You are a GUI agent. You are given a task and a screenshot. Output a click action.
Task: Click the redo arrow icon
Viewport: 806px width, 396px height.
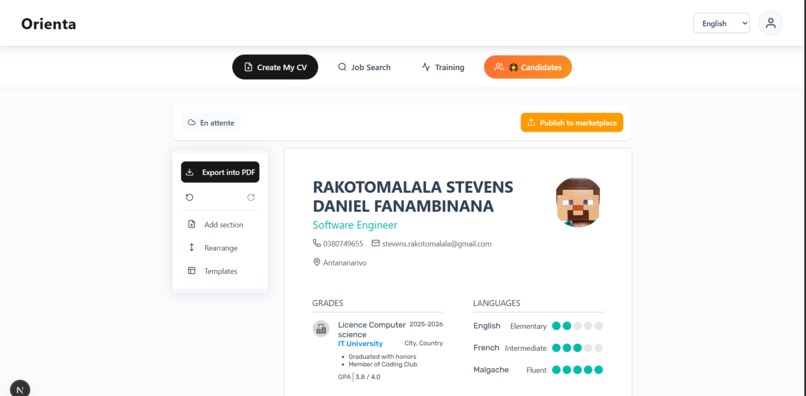[x=251, y=197]
